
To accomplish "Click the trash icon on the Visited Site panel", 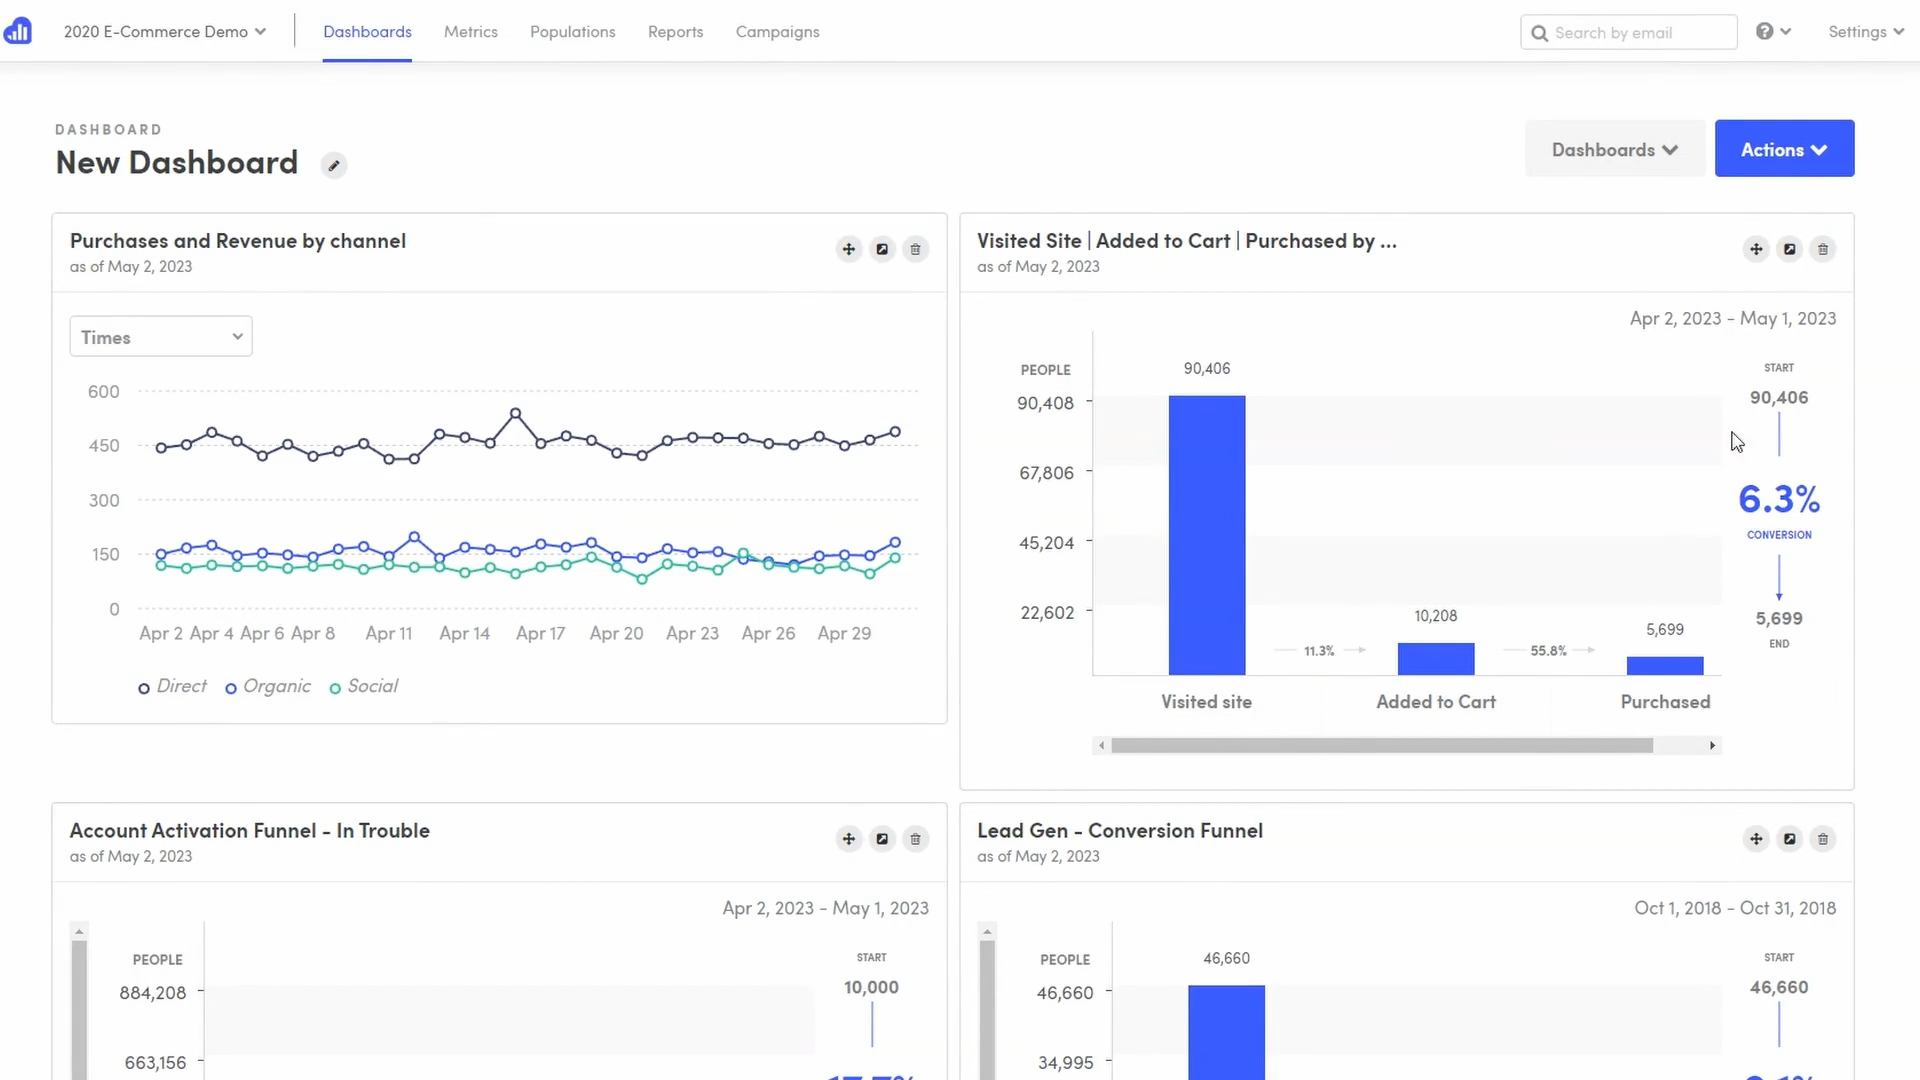I will point(1822,249).
